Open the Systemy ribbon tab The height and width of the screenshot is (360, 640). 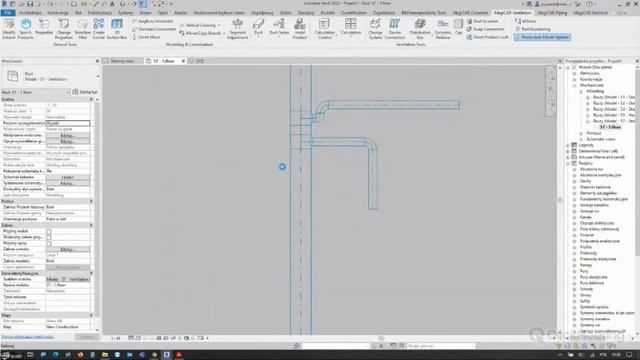(125, 13)
